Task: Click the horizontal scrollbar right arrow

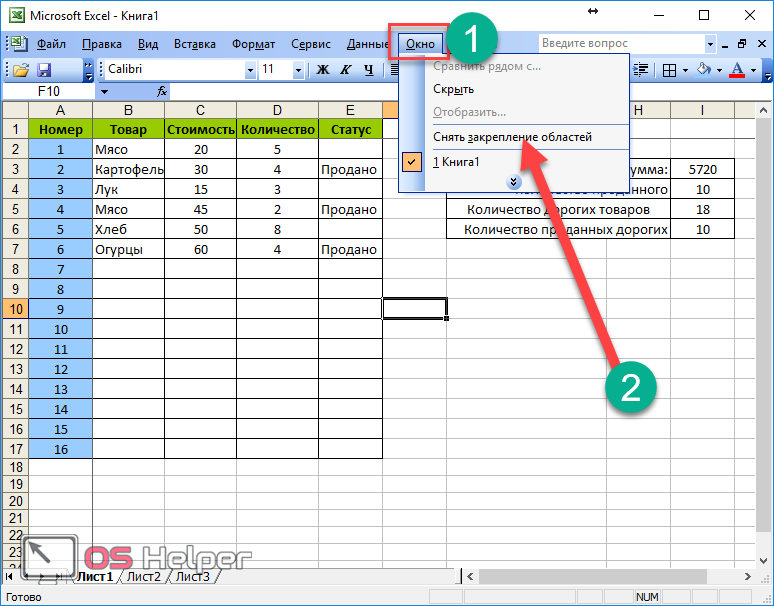Action: (x=747, y=576)
